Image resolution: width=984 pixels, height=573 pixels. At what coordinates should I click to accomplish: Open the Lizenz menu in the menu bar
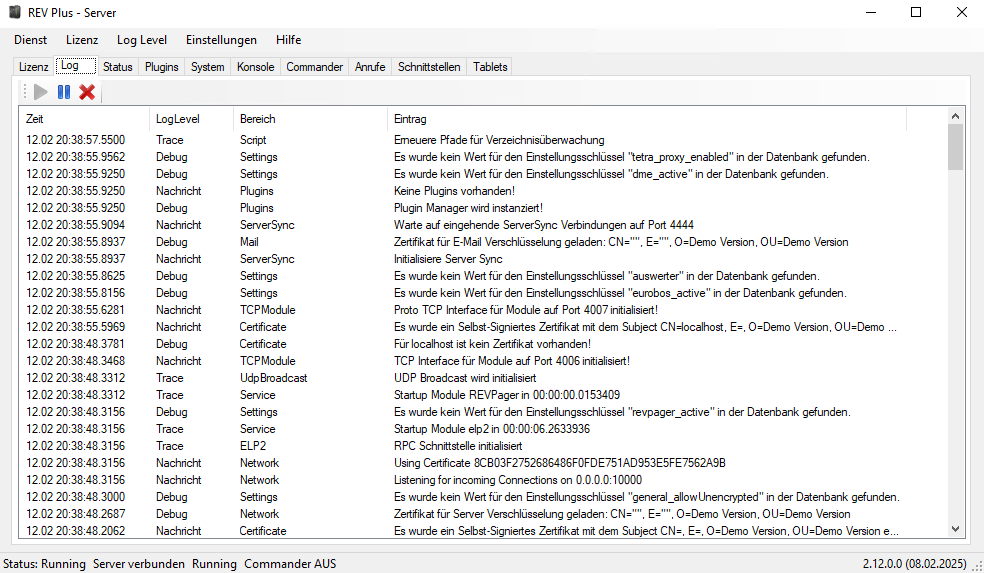click(82, 40)
